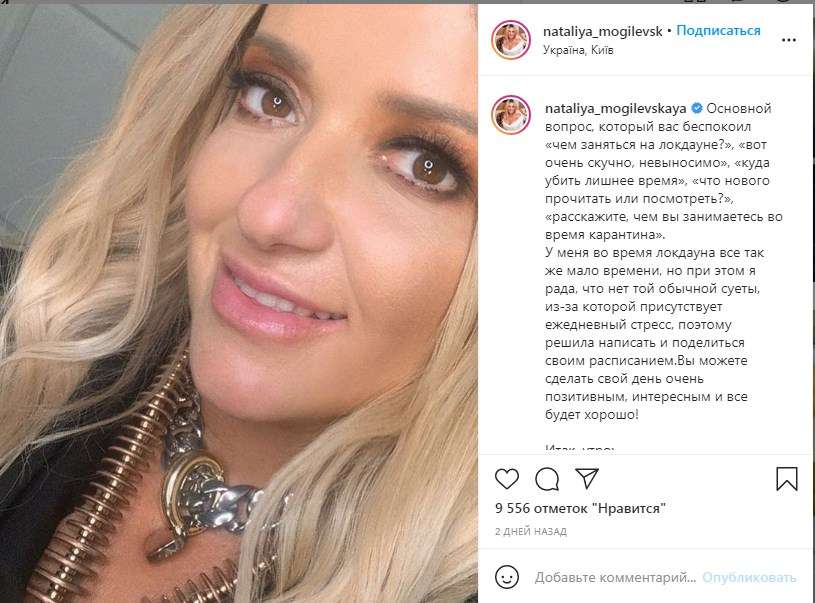Image resolution: width=815 pixels, height=603 pixels.
Task: Focus the Добавьте комментарий input field
Action: (x=615, y=578)
